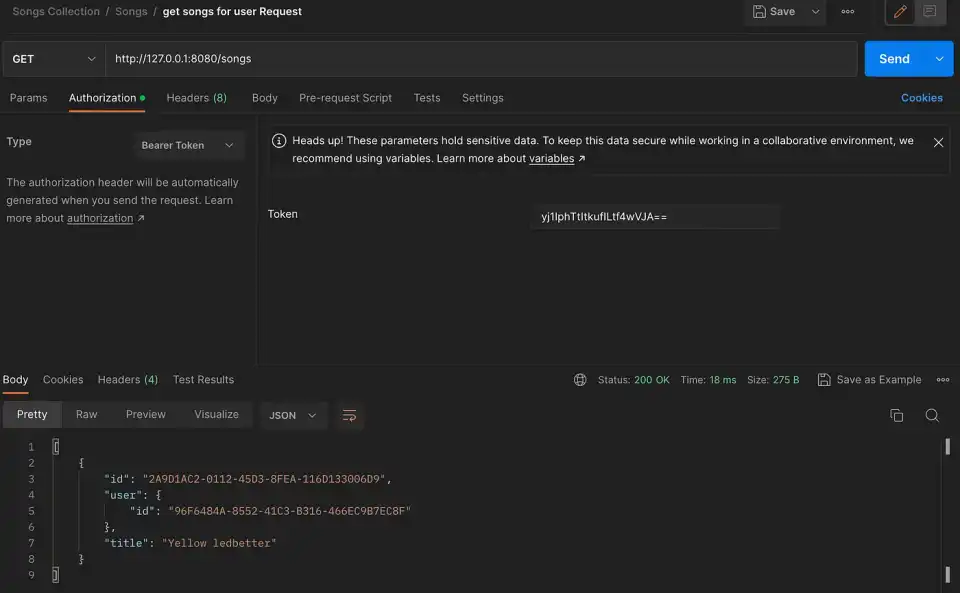The image size is (960, 593).
Task: Click the three-dot more options icon near Save
Action: point(848,12)
